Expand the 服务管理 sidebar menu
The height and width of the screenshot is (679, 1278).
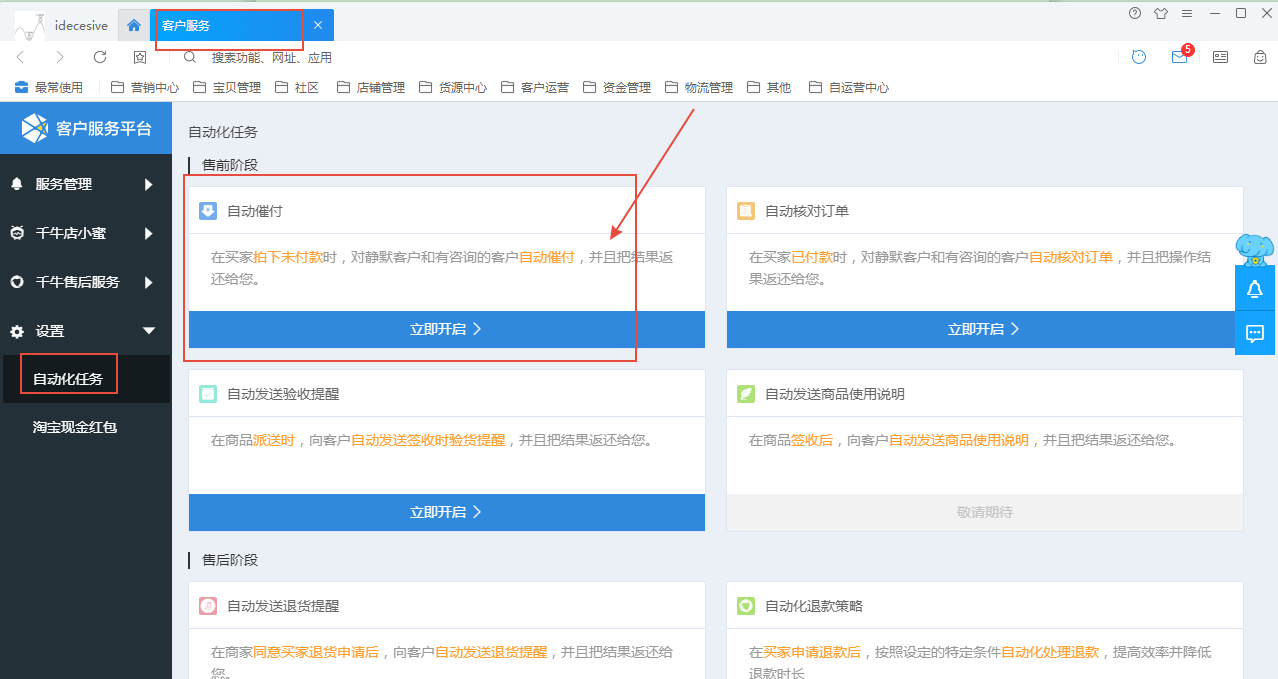pyautogui.click(x=85, y=184)
